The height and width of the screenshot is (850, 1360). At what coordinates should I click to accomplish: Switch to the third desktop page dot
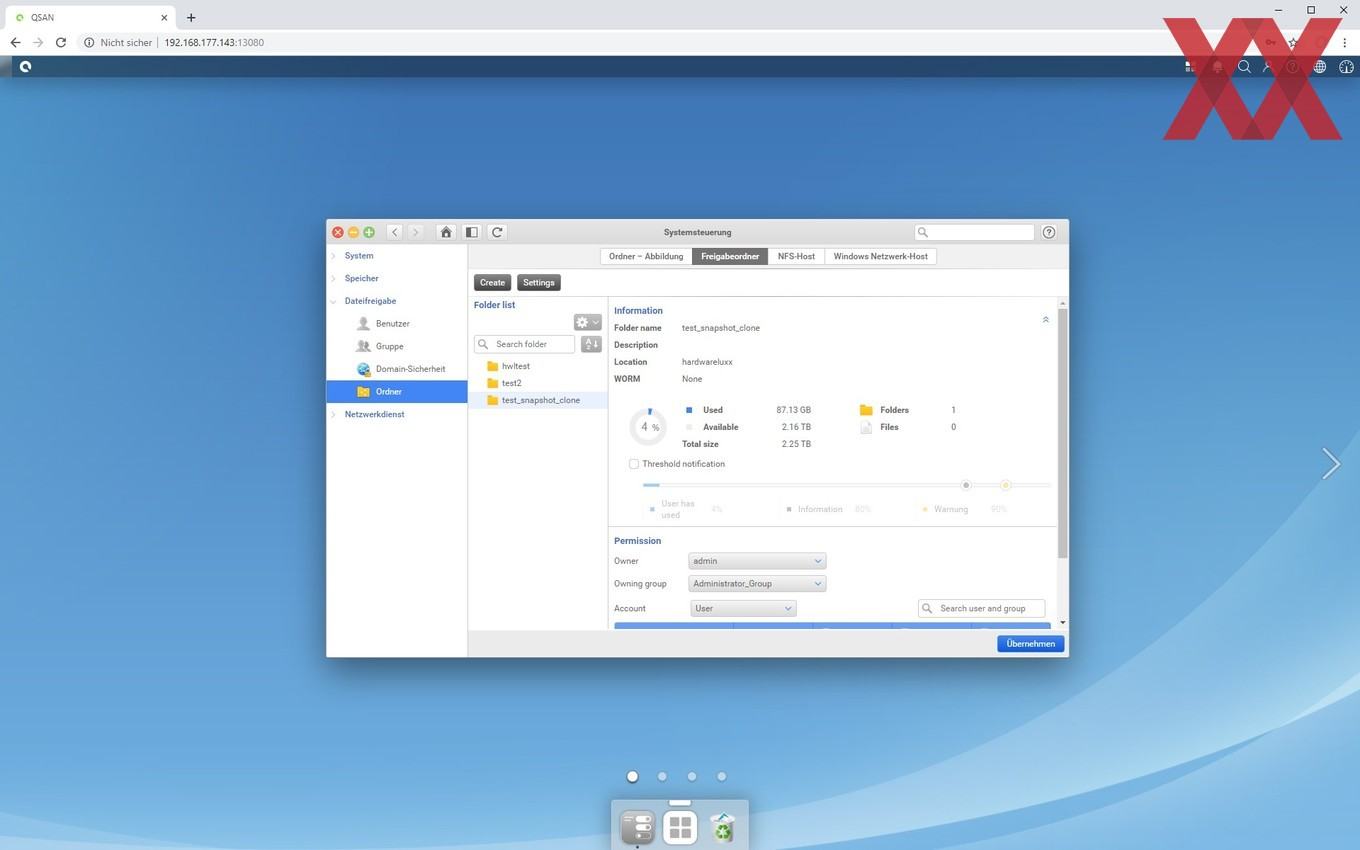tap(692, 776)
